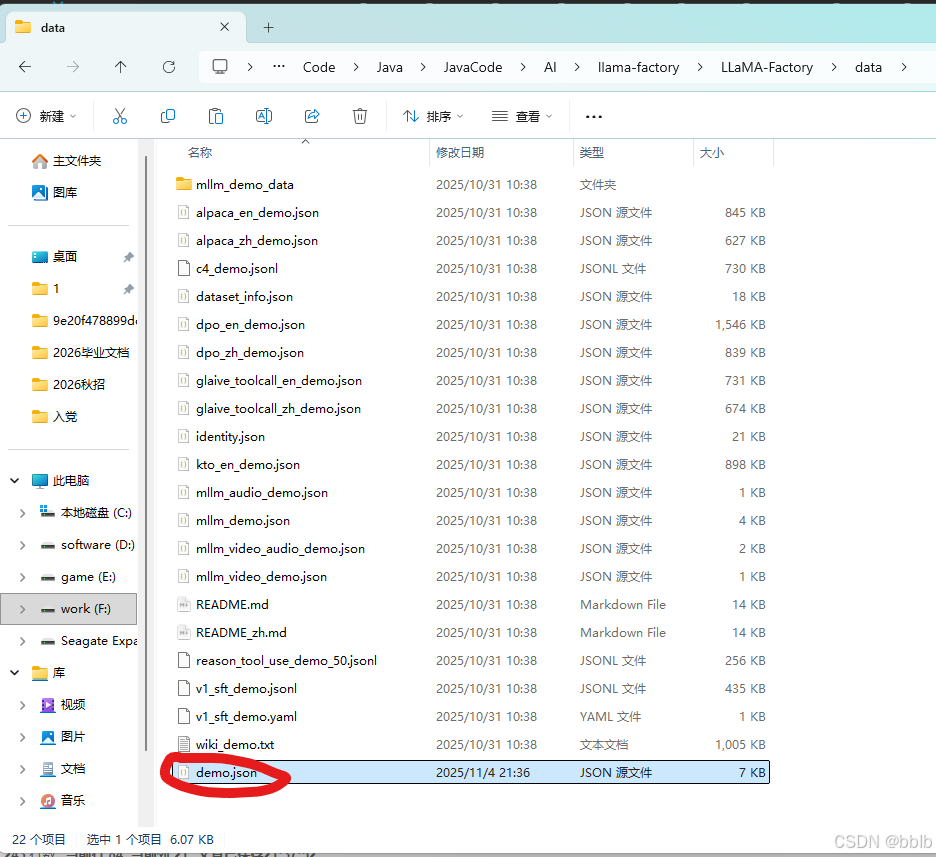Unpin icon next to folder 1
This screenshot has height=857, width=936.
point(128,289)
